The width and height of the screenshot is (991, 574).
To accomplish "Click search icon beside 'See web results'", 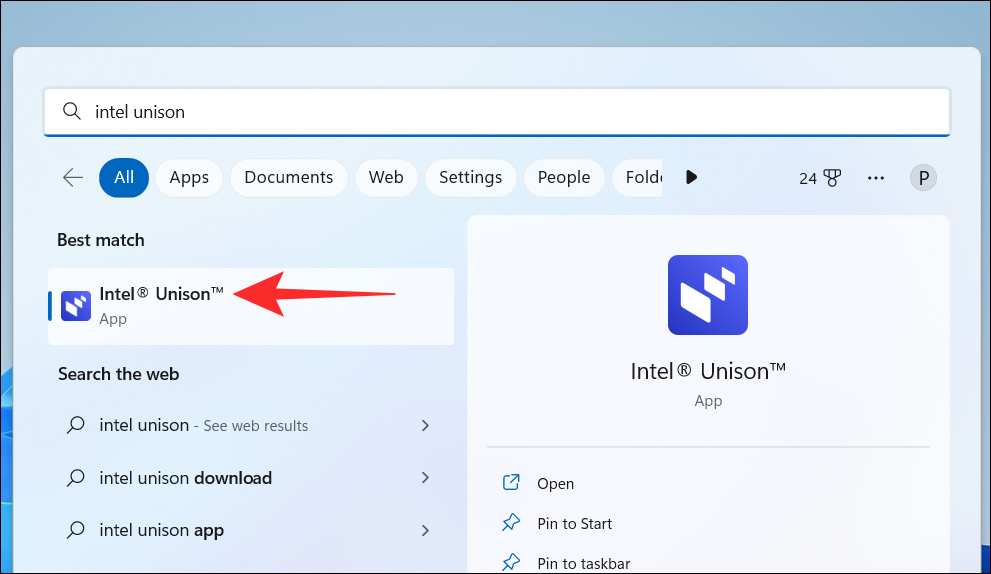I will (x=76, y=425).
